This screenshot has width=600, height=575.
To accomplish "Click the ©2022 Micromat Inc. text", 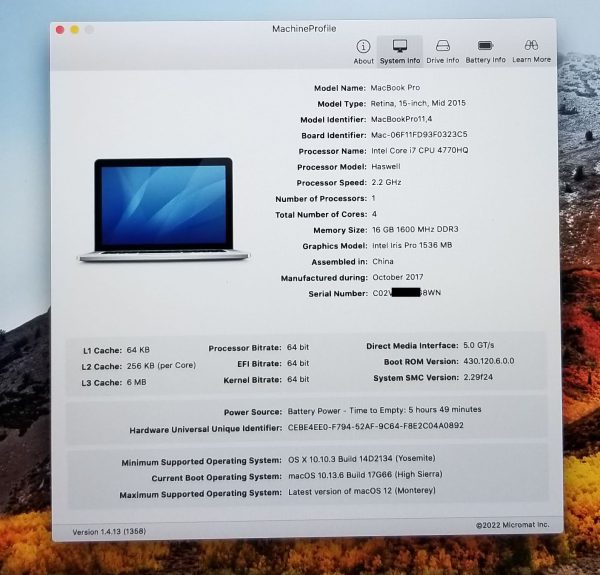I will pyautogui.click(x=512, y=524).
